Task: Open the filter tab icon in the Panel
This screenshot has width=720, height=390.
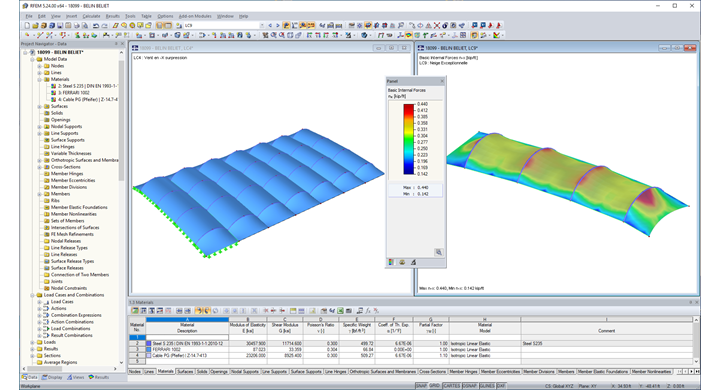Action: click(413, 262)
